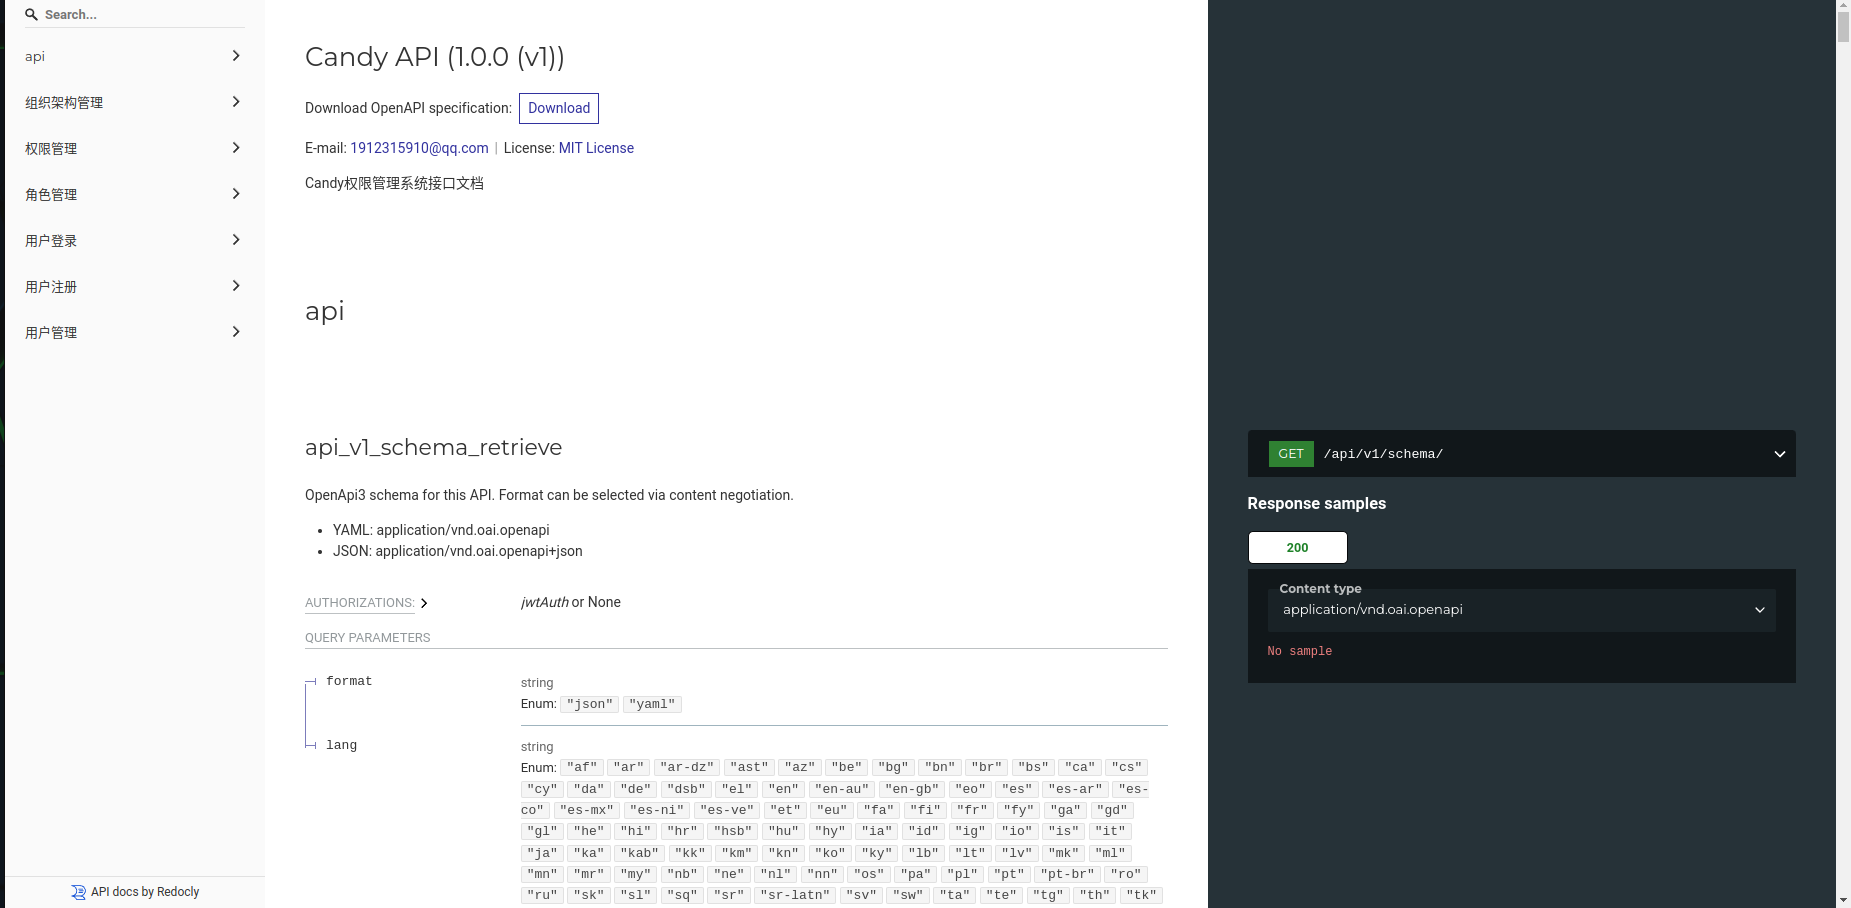Click the search magnifier icon
The width and height of the screenshot is (1851, 908).
point(31,15)
